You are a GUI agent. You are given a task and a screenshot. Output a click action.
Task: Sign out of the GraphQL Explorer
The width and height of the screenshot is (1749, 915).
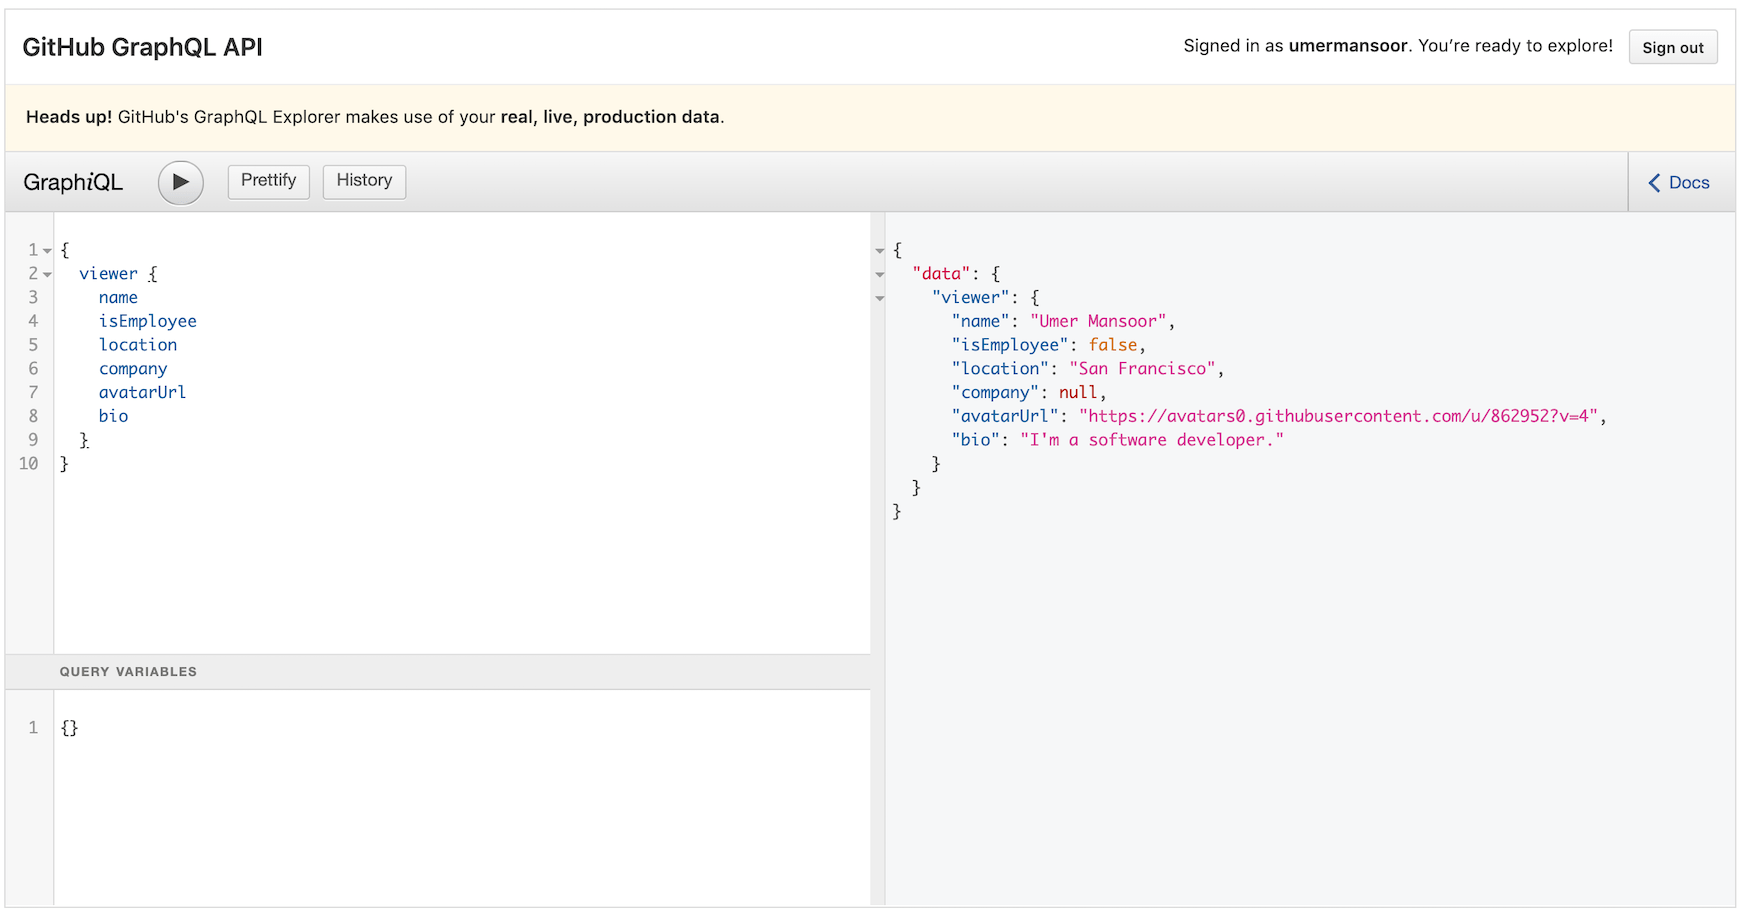coord(1673,47)
